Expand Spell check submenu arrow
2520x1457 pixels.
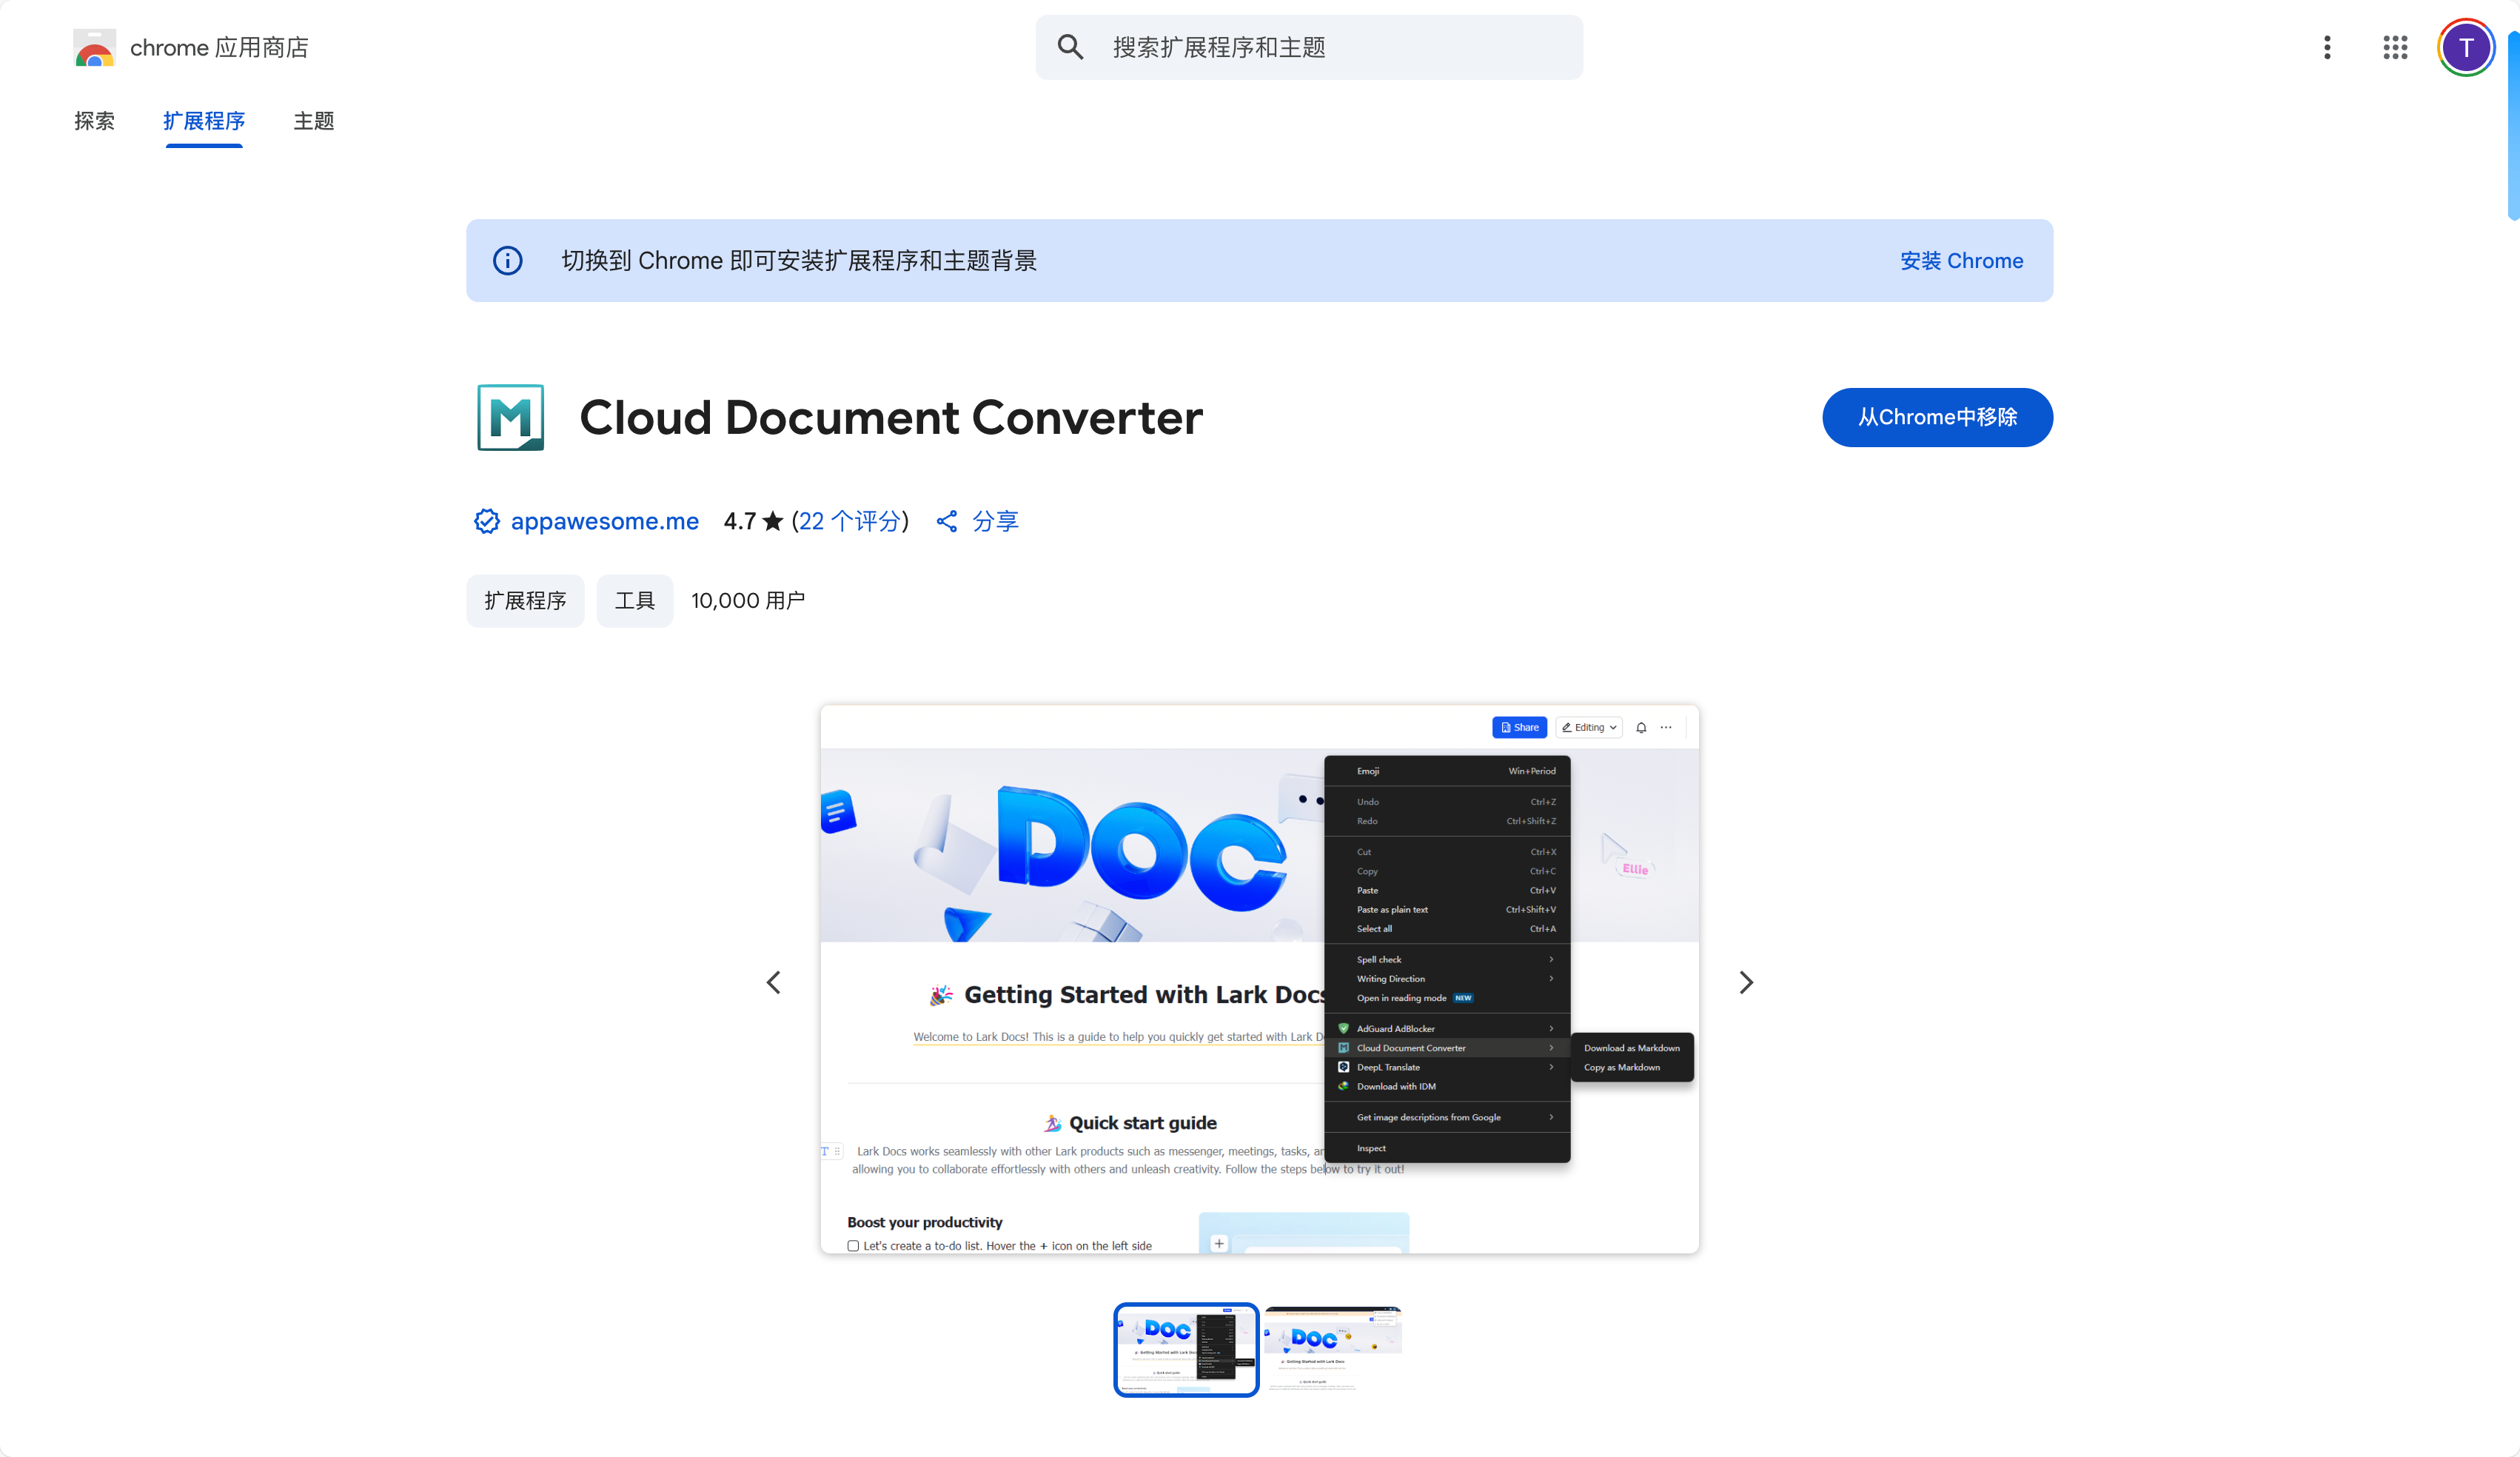pos(1551,959)
